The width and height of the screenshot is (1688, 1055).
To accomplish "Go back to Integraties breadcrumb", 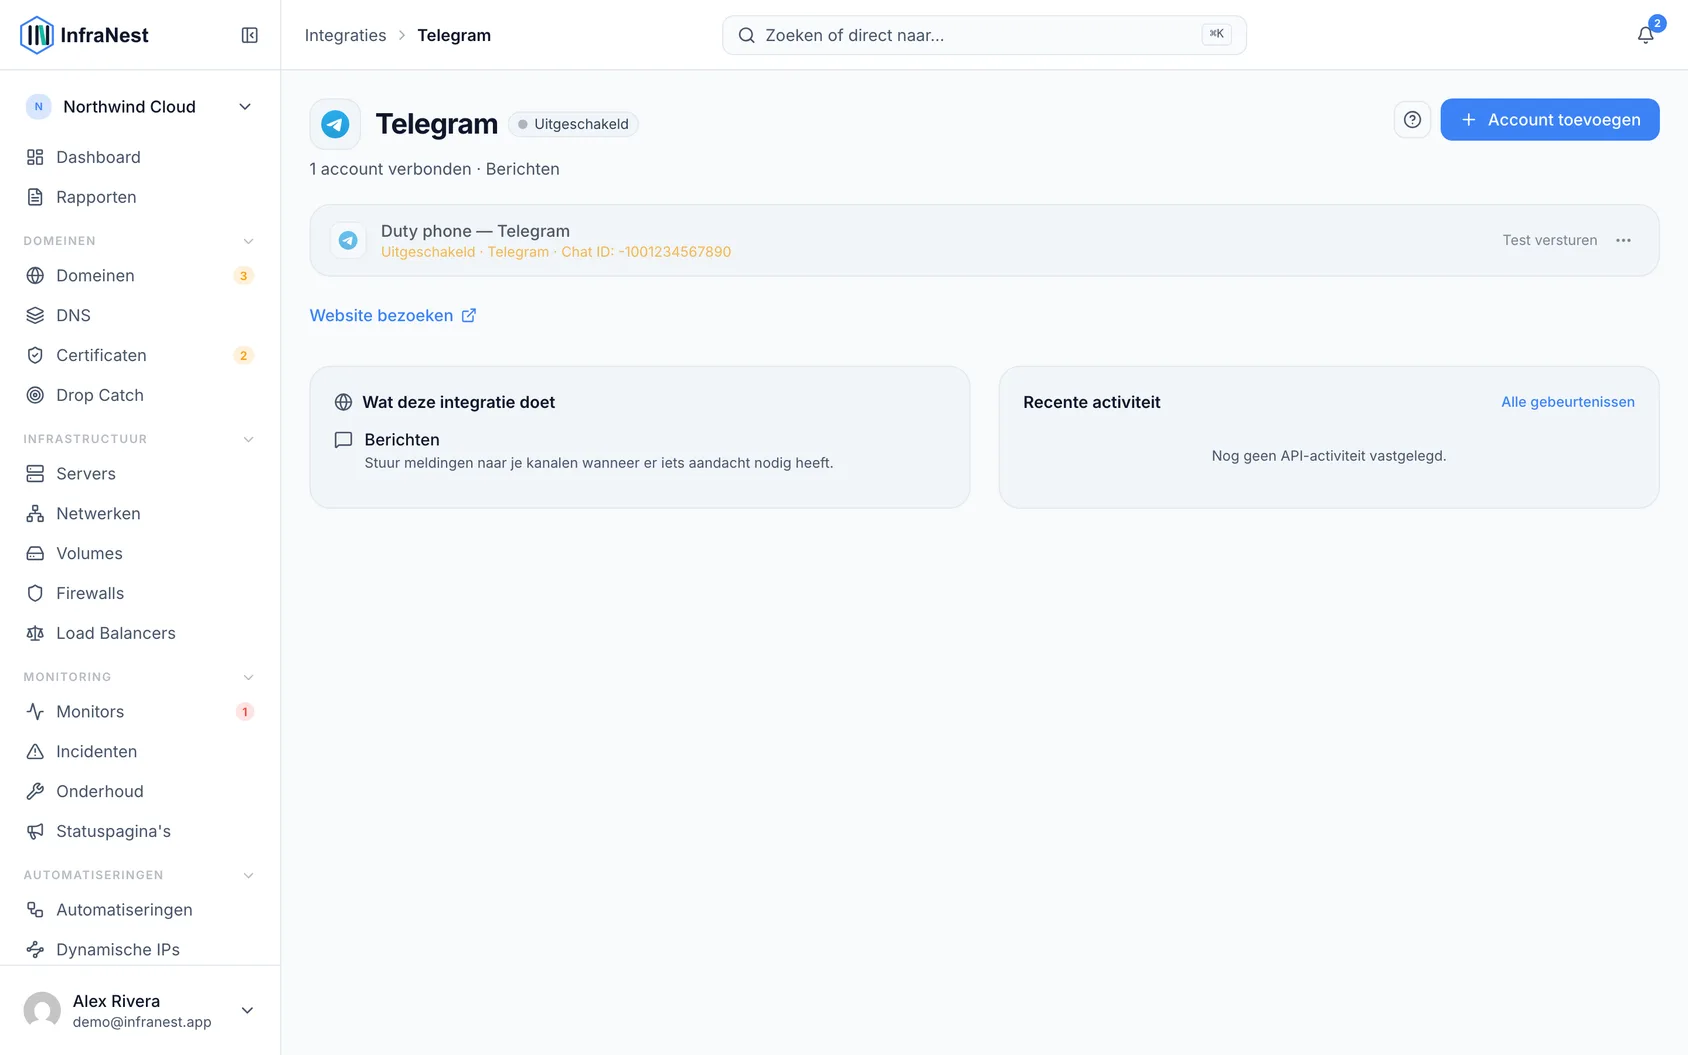I will click(x=345, y=35).
